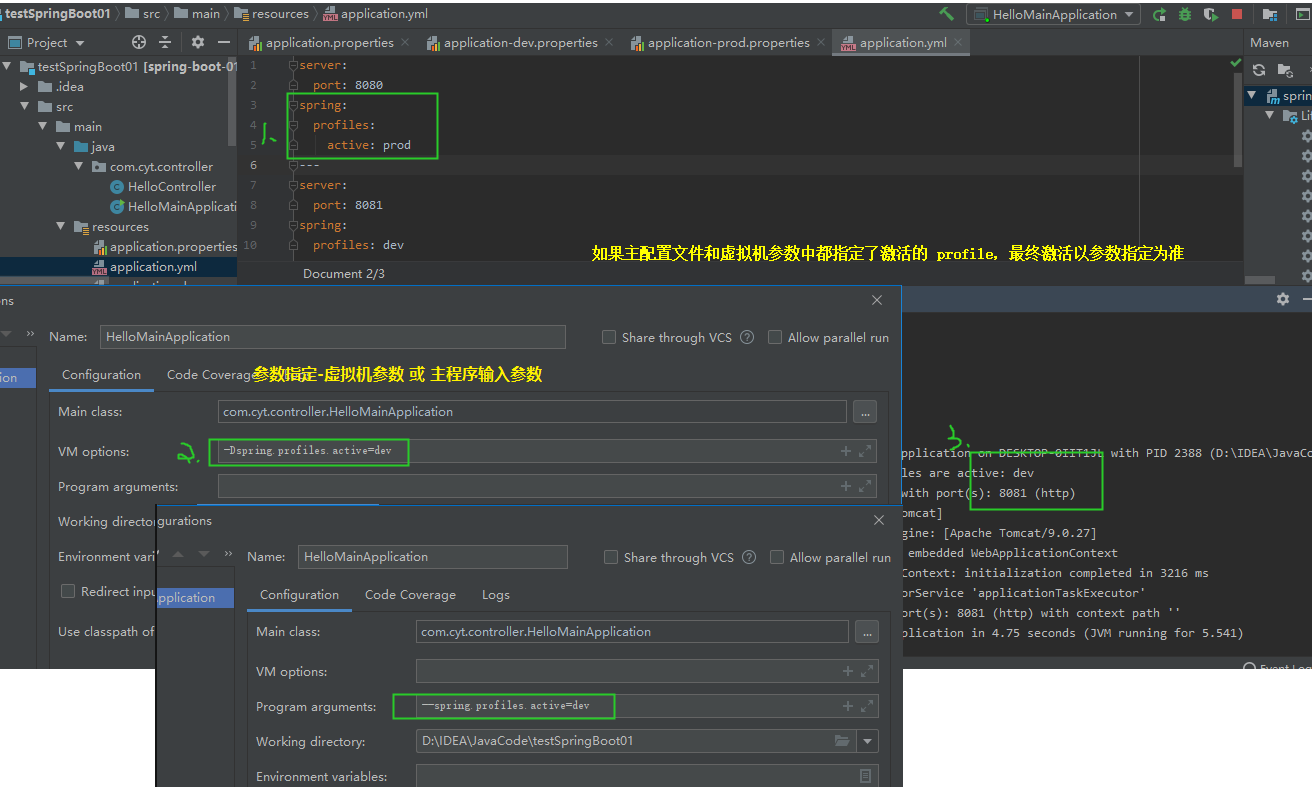
Task: Expand the filled Program arguments field editor
Action: 868,706
